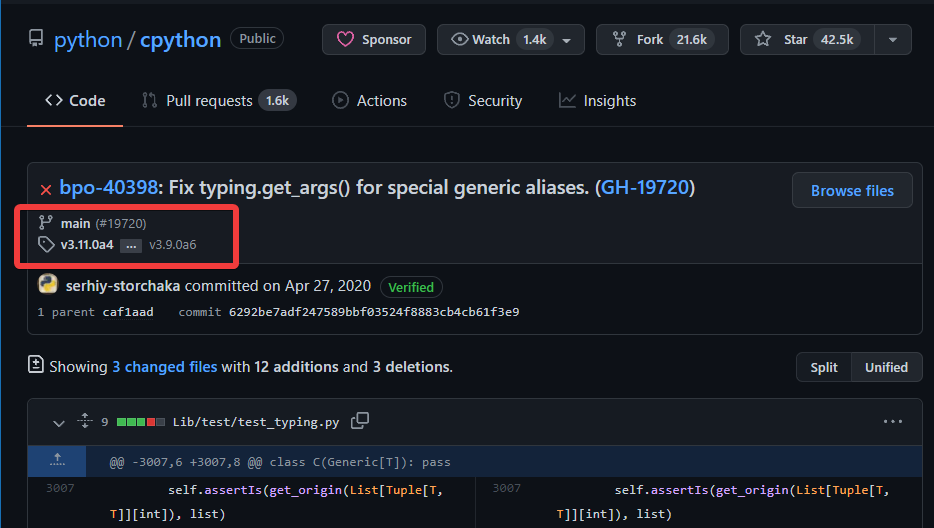Image resolution: width=934 pixels, height=528 pixels.
Task: Open Lib/test/test_typing.py file link
Action: pos(256,422)
